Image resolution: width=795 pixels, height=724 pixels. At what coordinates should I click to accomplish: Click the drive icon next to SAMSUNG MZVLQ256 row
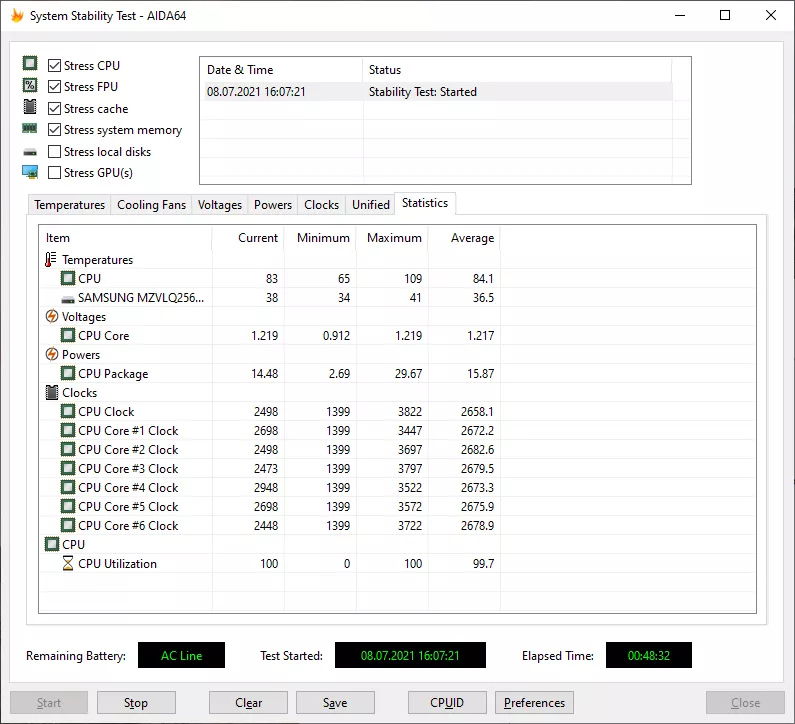coord(68,300)
